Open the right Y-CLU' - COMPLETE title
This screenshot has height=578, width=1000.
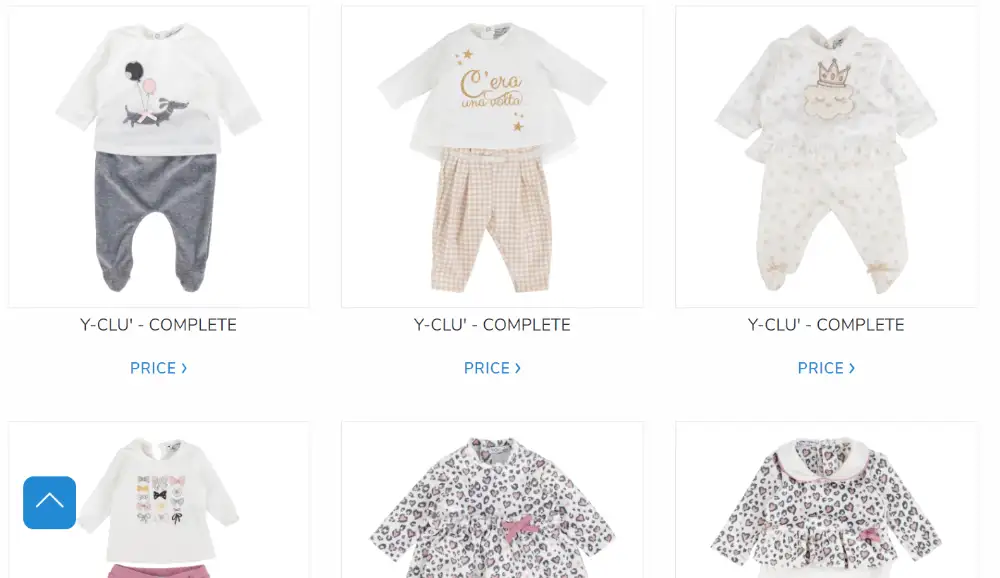[826, 325]
